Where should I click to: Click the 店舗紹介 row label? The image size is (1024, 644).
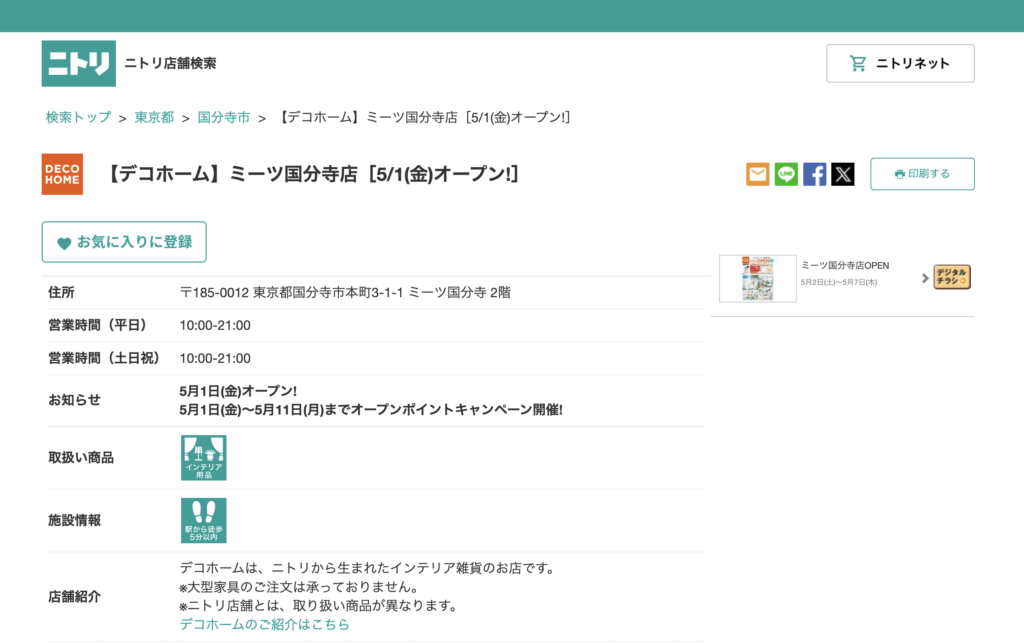pos(74,596)
